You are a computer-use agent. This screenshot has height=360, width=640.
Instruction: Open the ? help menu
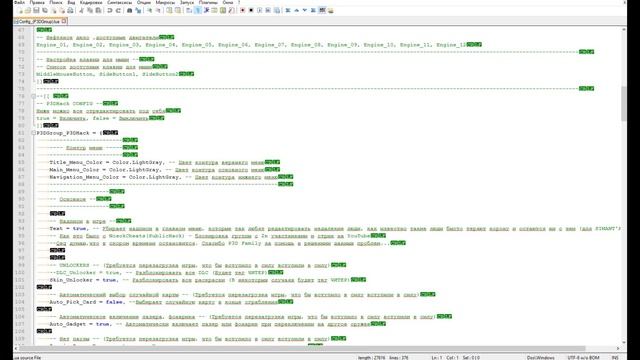tap(239, 2)
